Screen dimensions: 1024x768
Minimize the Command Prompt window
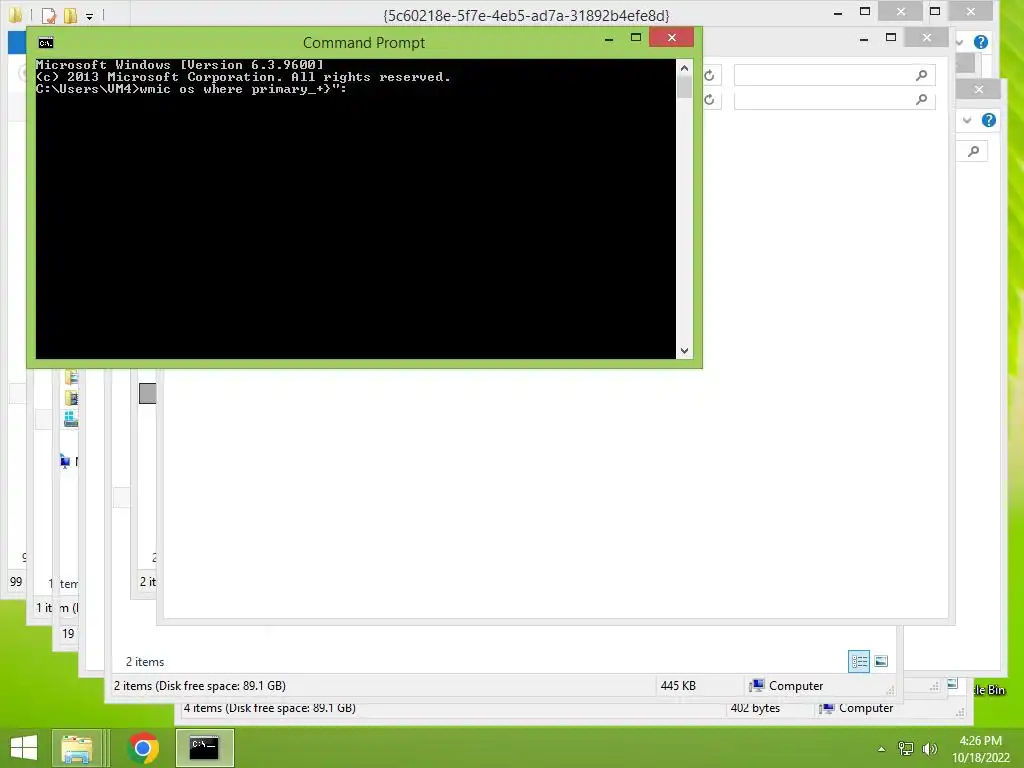[609, 39]
